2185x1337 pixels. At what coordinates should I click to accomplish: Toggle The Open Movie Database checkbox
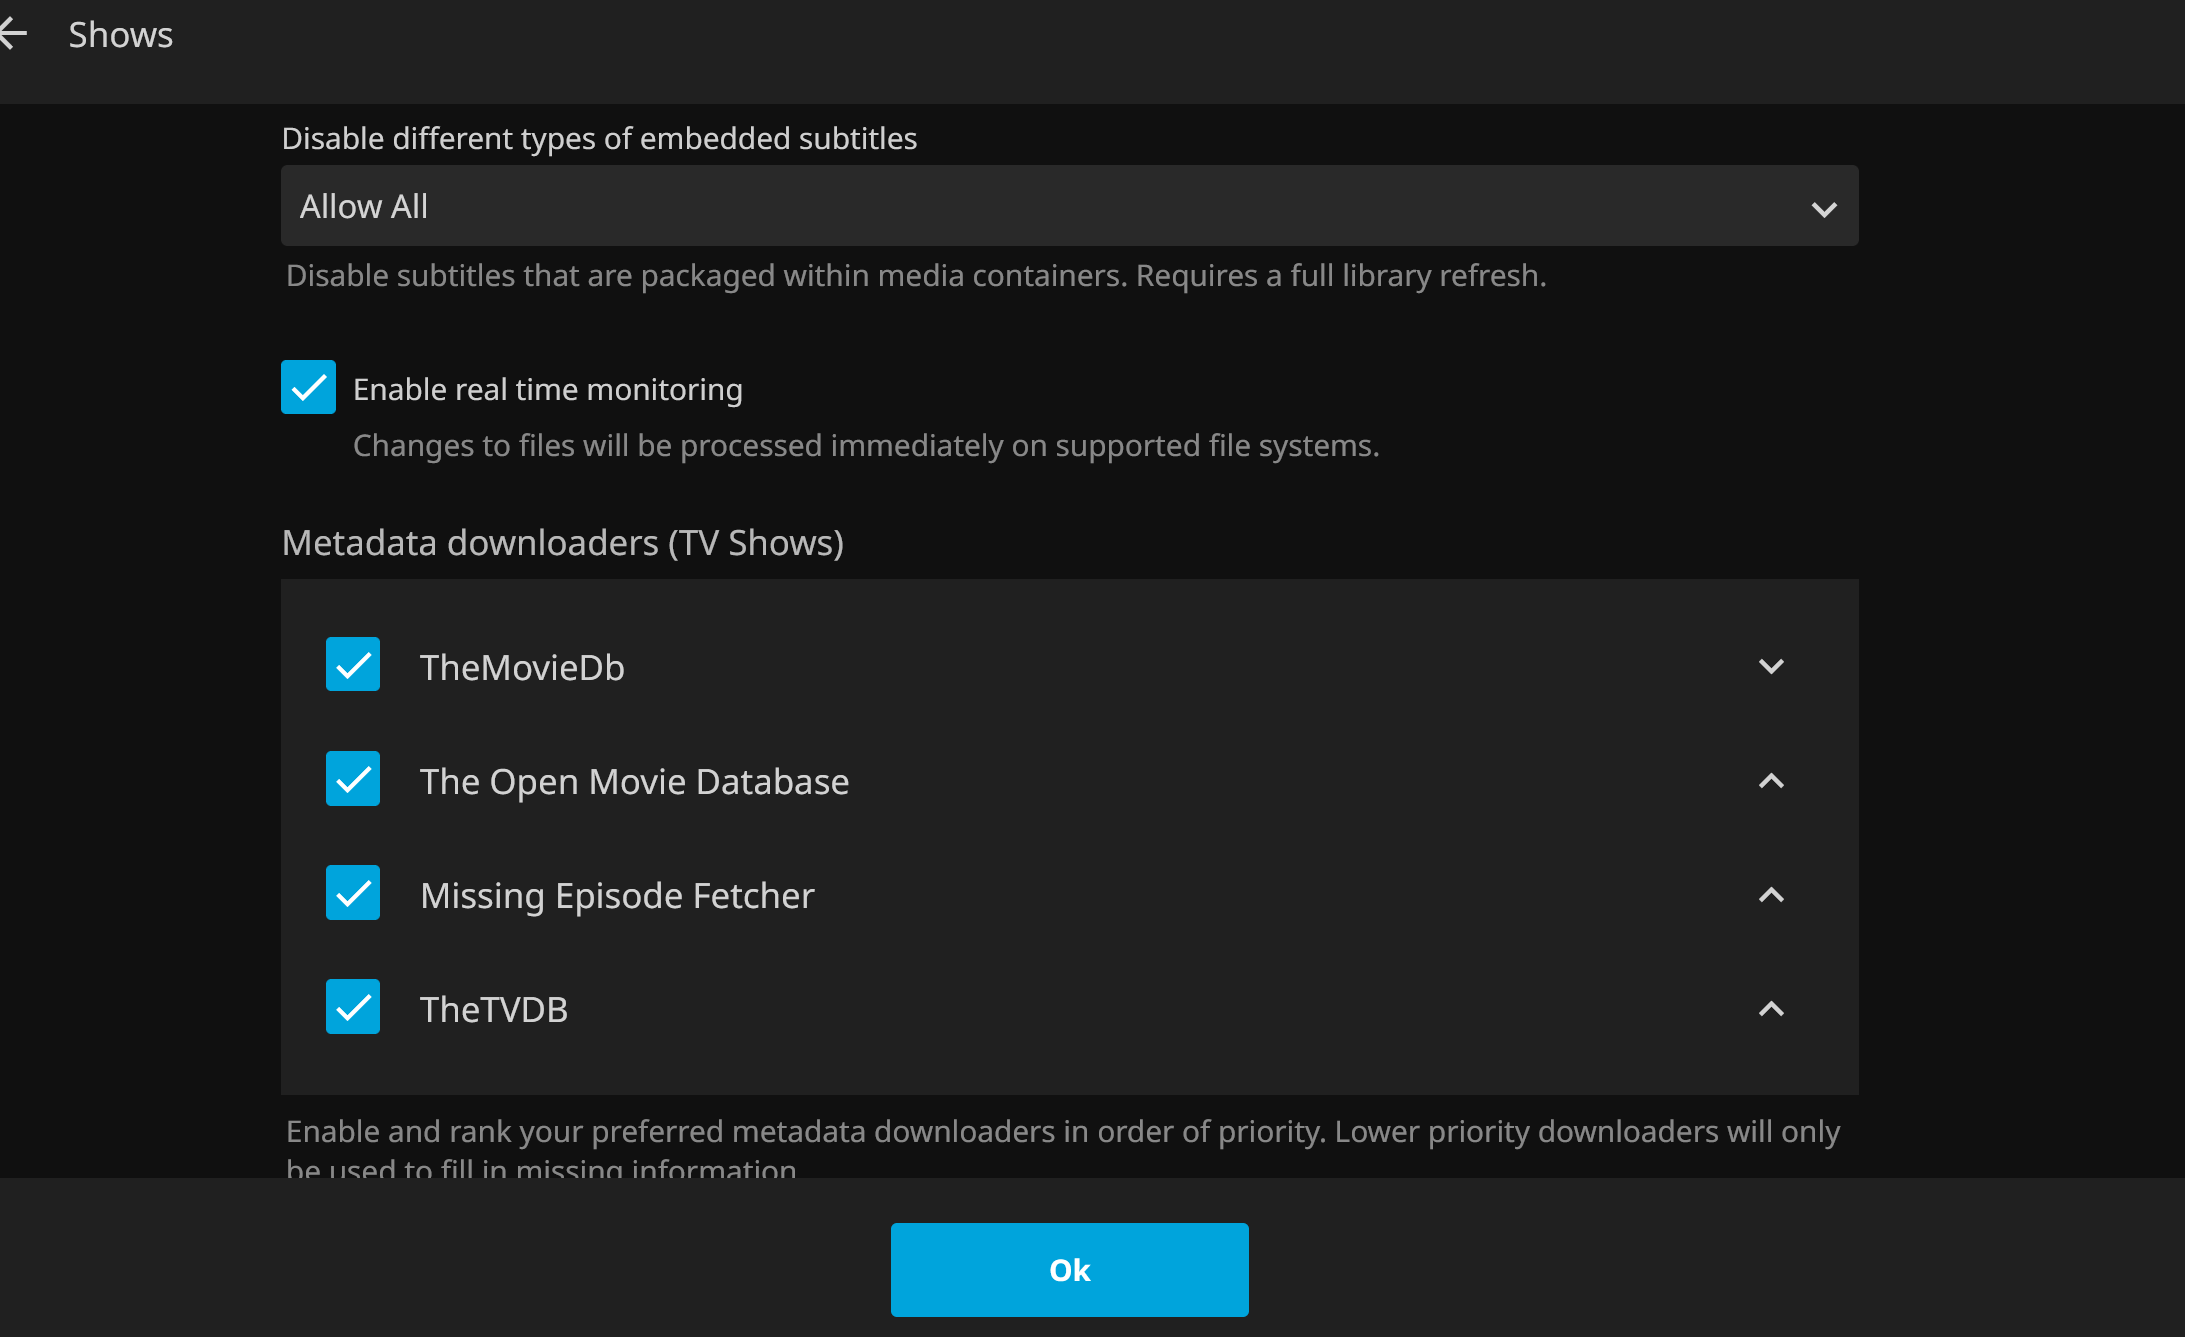pyautogui.click(x=353, y=779)
